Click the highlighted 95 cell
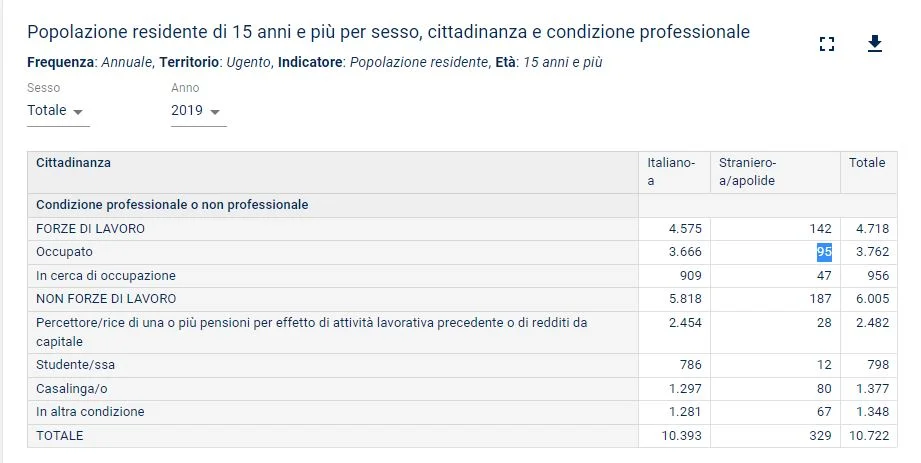 tap(824, 252)
